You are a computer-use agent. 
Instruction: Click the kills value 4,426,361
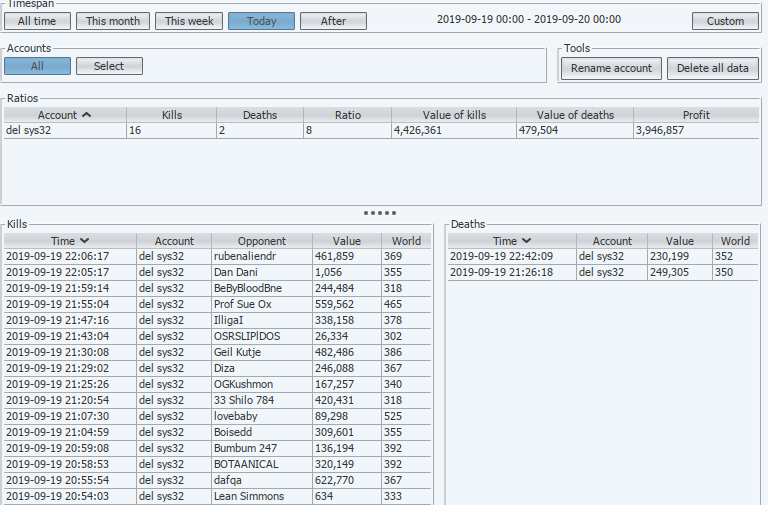click(418, 130)
